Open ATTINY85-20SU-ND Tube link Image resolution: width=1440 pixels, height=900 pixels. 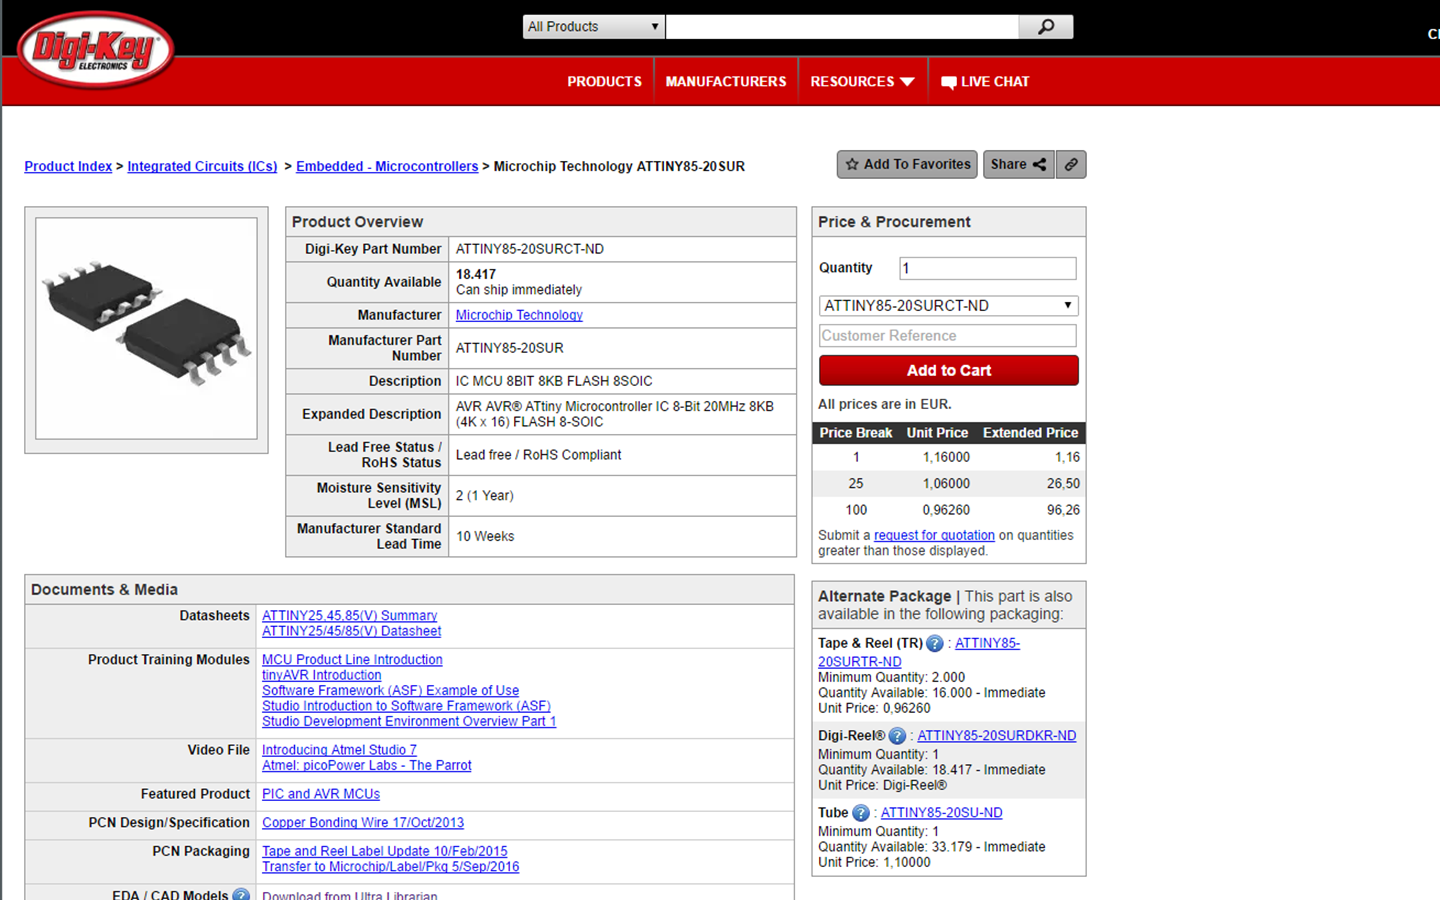tap(941, 813)
